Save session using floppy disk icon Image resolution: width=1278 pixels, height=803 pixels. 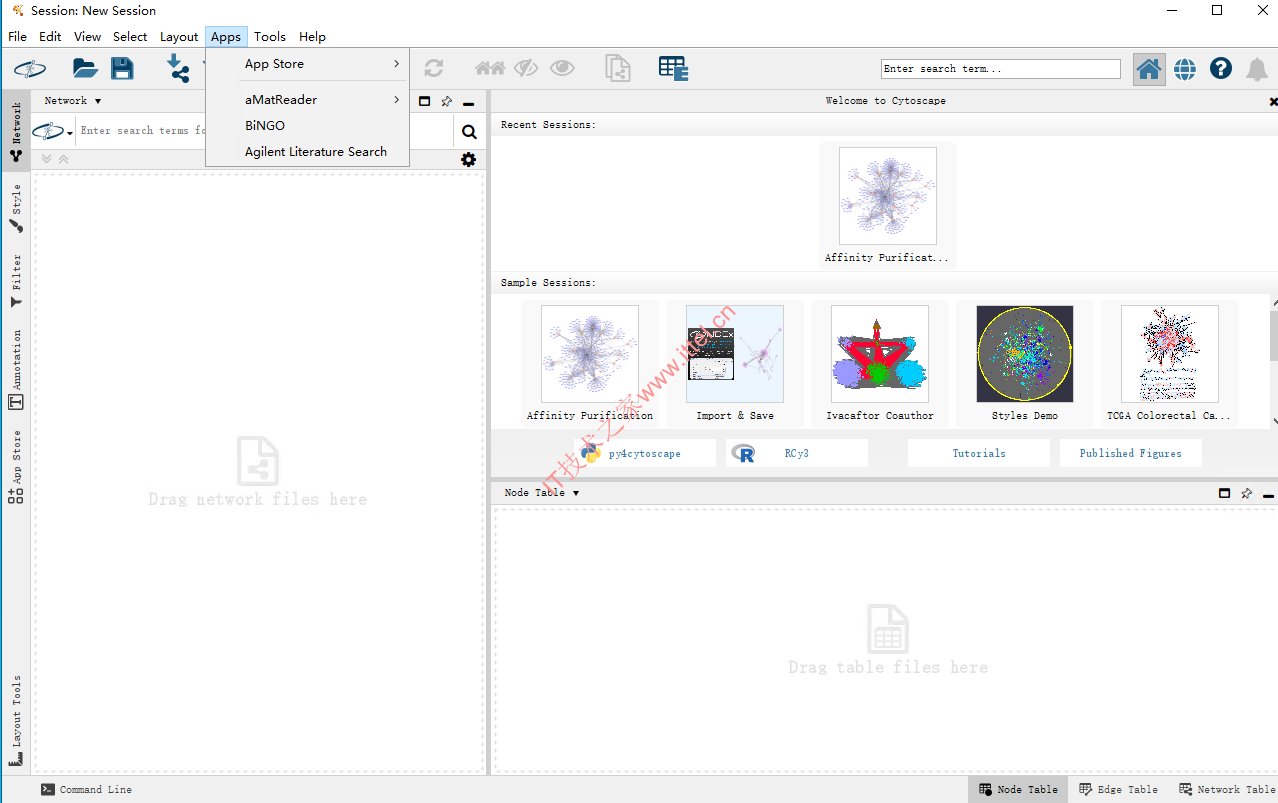122,68
